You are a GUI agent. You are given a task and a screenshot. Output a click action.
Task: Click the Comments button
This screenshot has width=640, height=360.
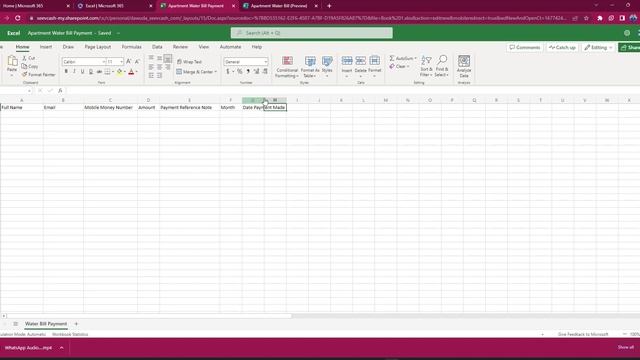[525, 47]
